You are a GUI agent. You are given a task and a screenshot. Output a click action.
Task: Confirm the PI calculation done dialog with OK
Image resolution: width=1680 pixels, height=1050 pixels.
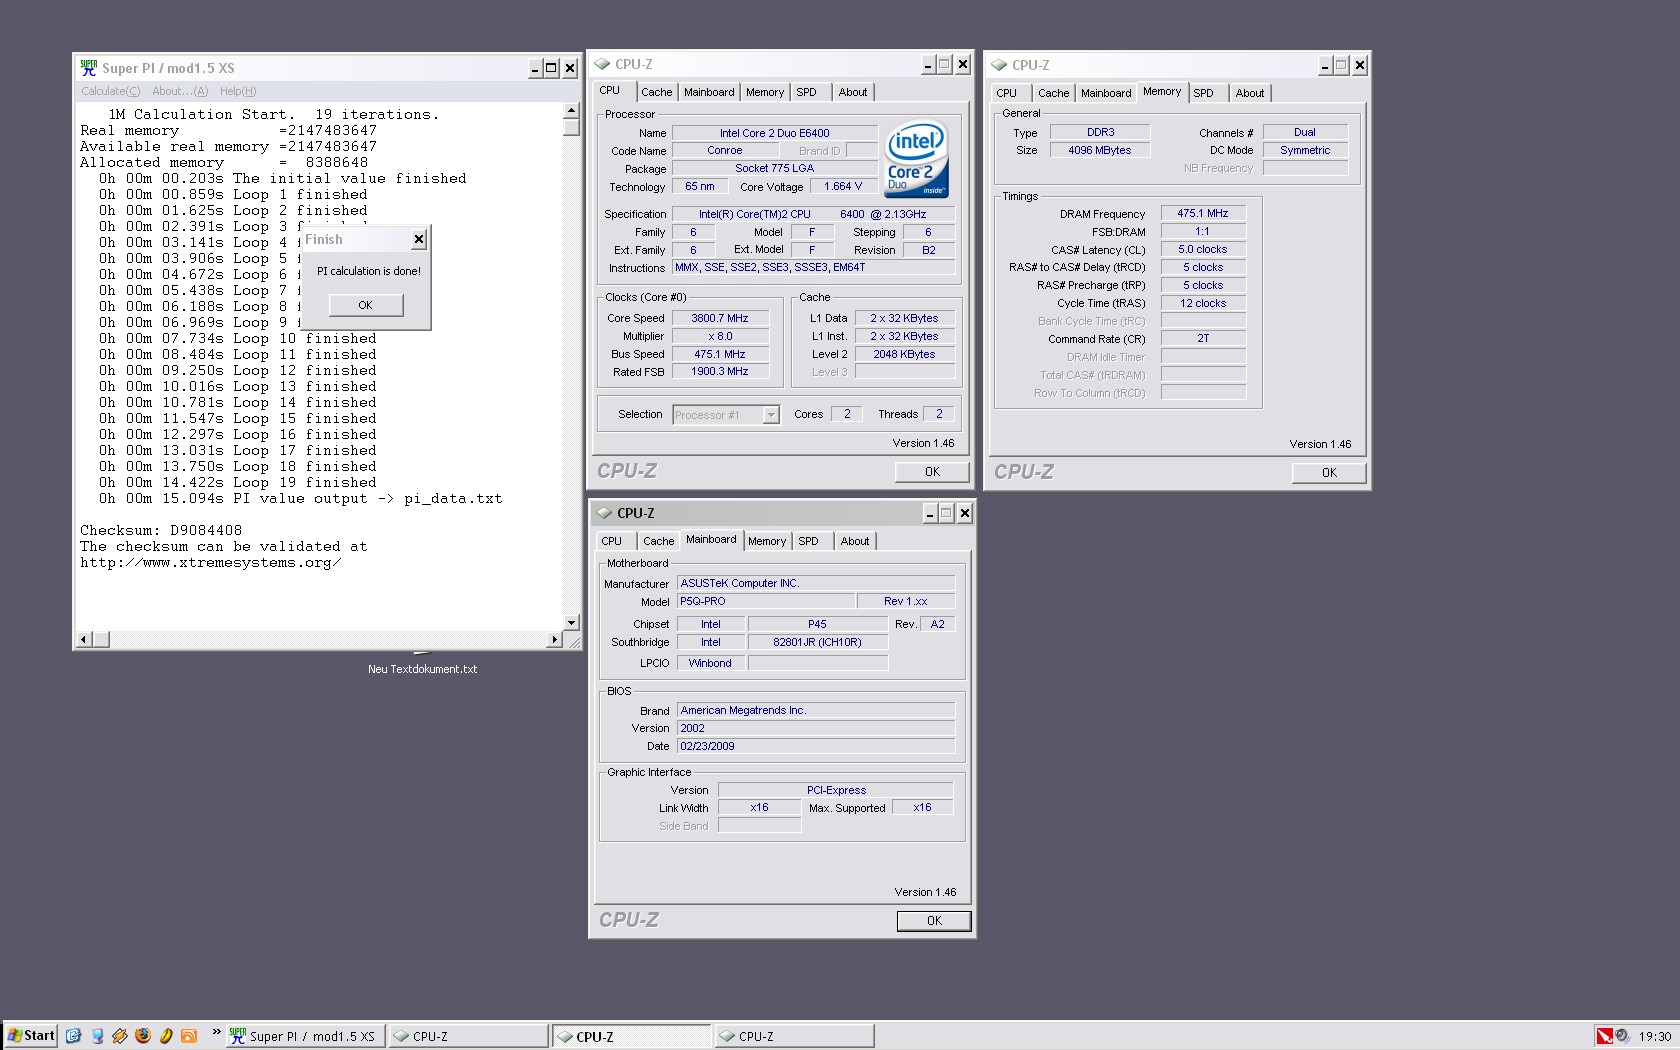tap(366, 305)
